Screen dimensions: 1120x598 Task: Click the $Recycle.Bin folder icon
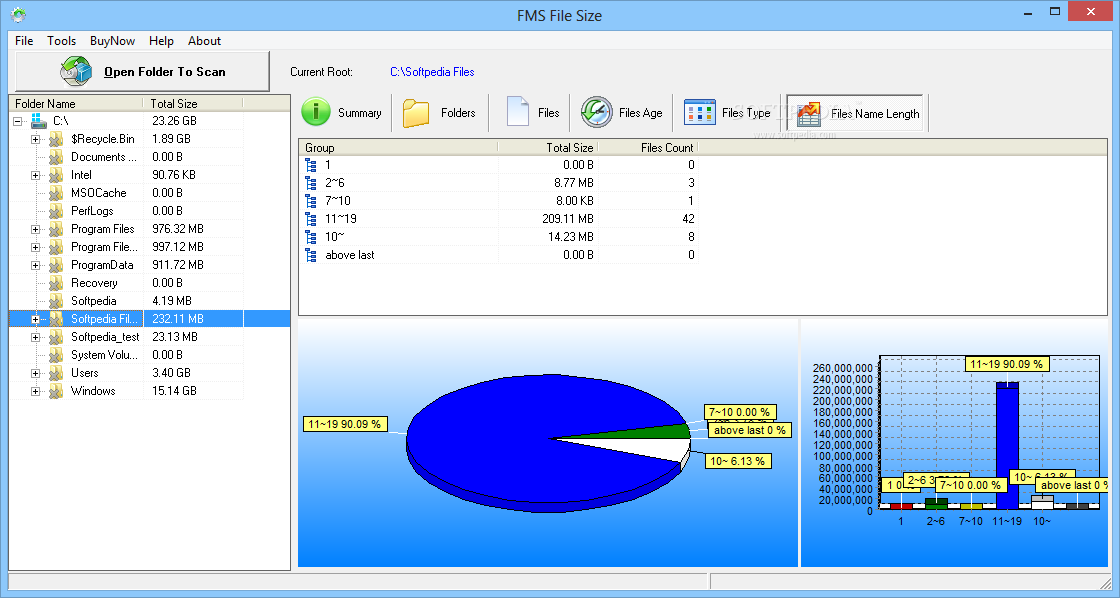coord(56,139)
